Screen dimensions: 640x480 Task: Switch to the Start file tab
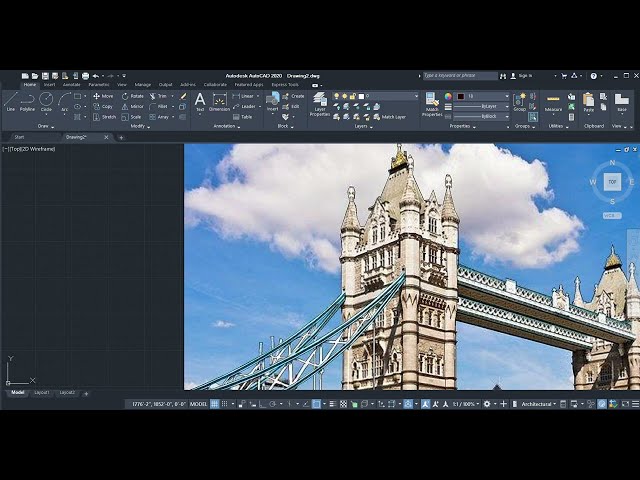(20, 138)
